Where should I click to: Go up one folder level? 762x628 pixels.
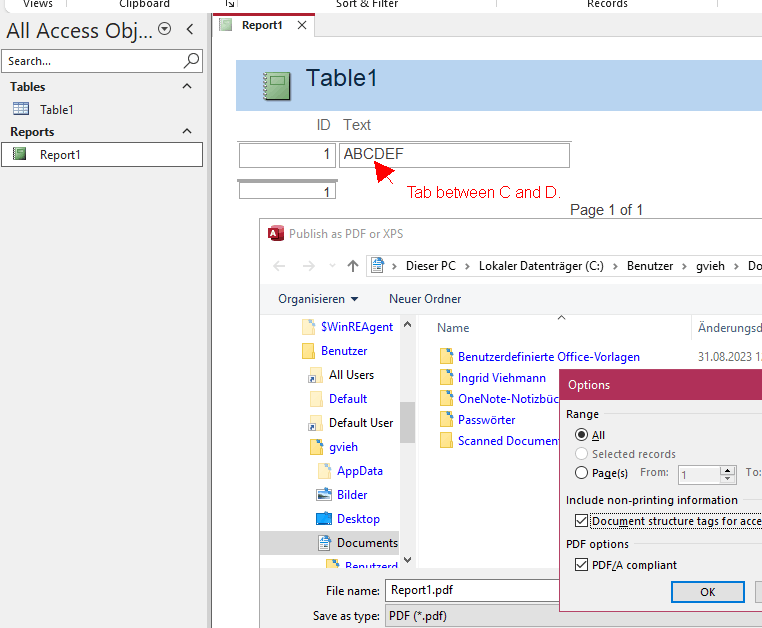pos(353,266)
